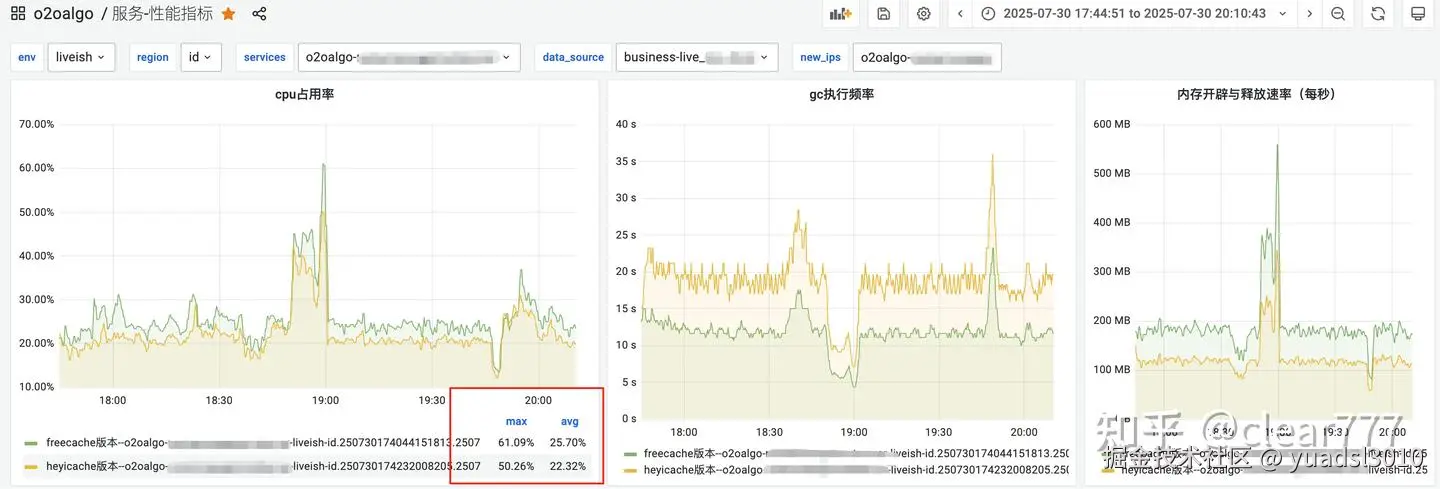Click the memory green spike near 600 MB
Screen dimensions: 1440x489
[1277, 146]
